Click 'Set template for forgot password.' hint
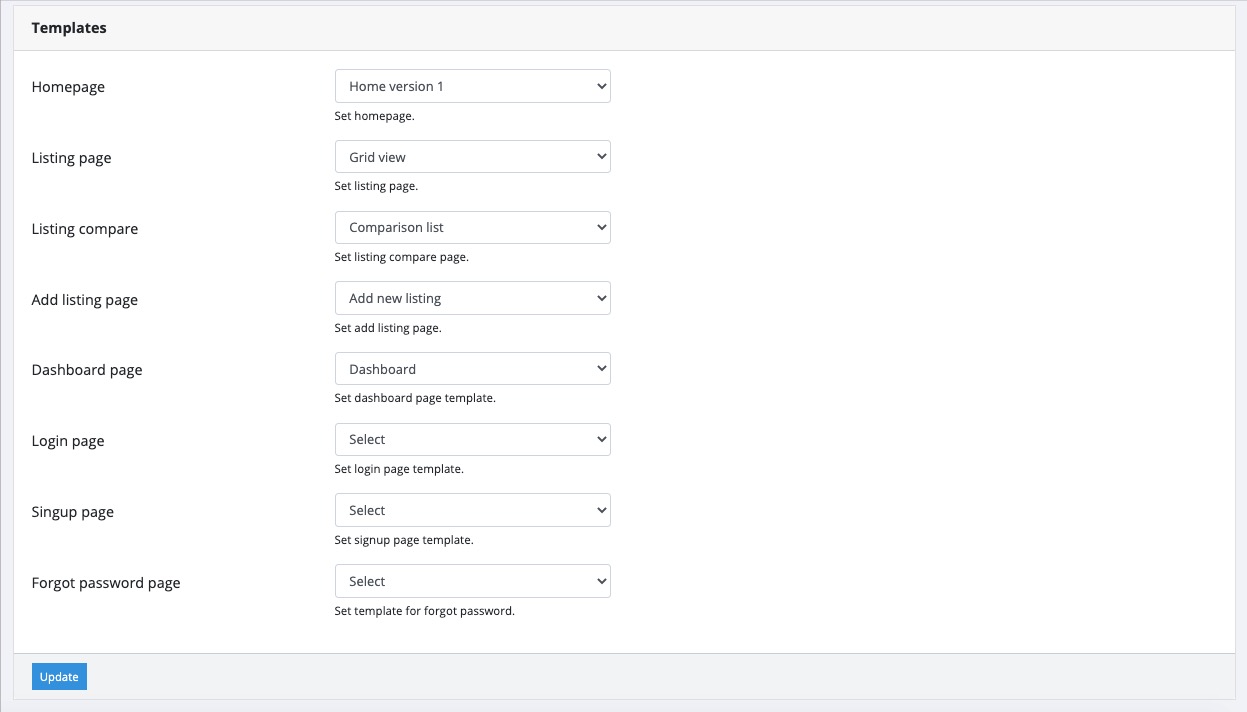The width and height of the screenshot is (1247, 712). [x=425, y=611]
